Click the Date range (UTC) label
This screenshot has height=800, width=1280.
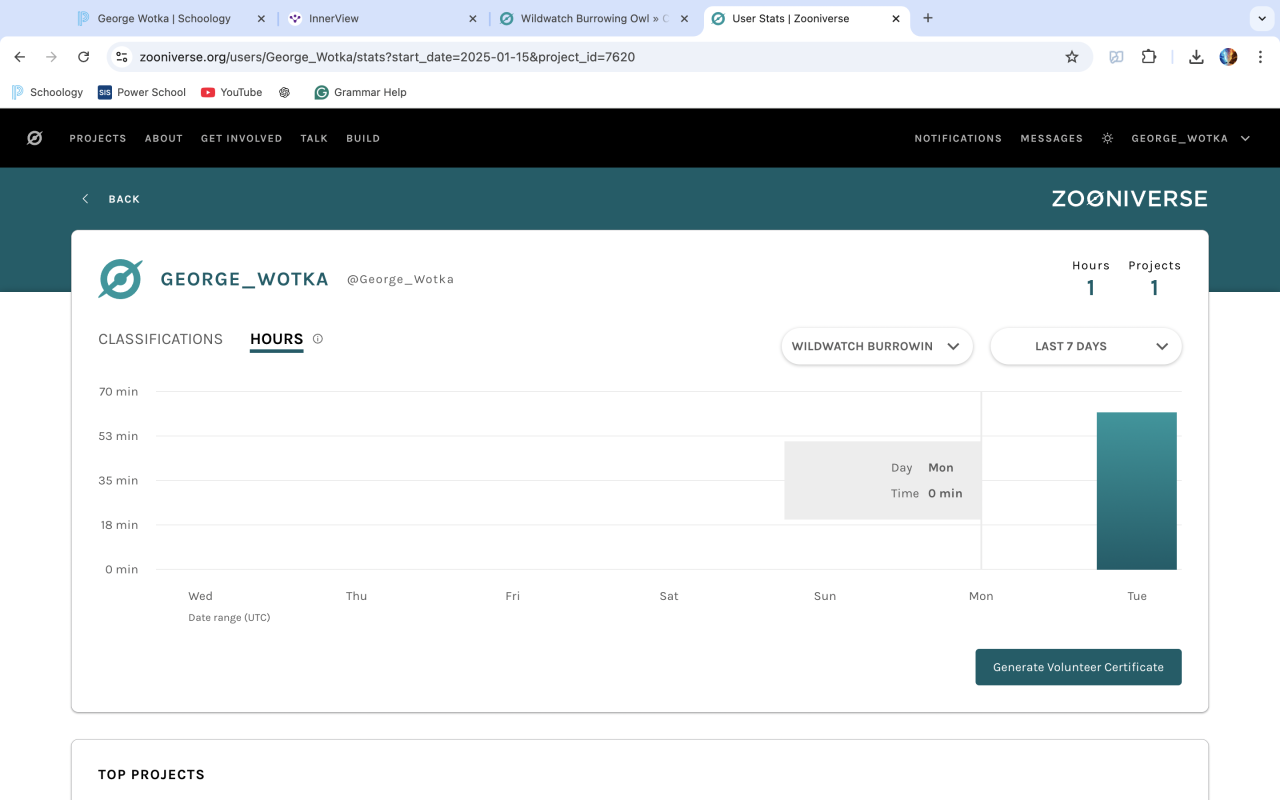click(229, 618)
